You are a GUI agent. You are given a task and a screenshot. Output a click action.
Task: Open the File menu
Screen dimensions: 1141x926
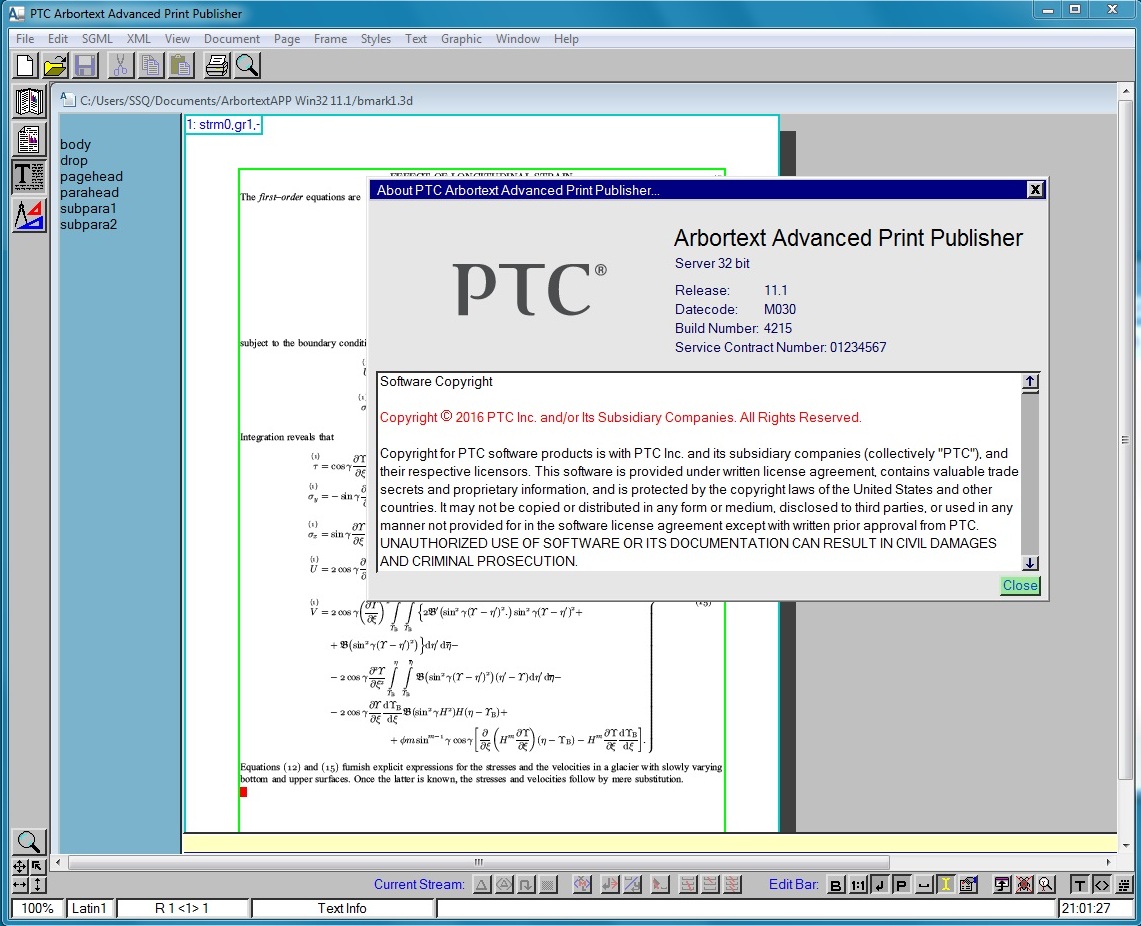pyautogui.click(x=25, y=39)
